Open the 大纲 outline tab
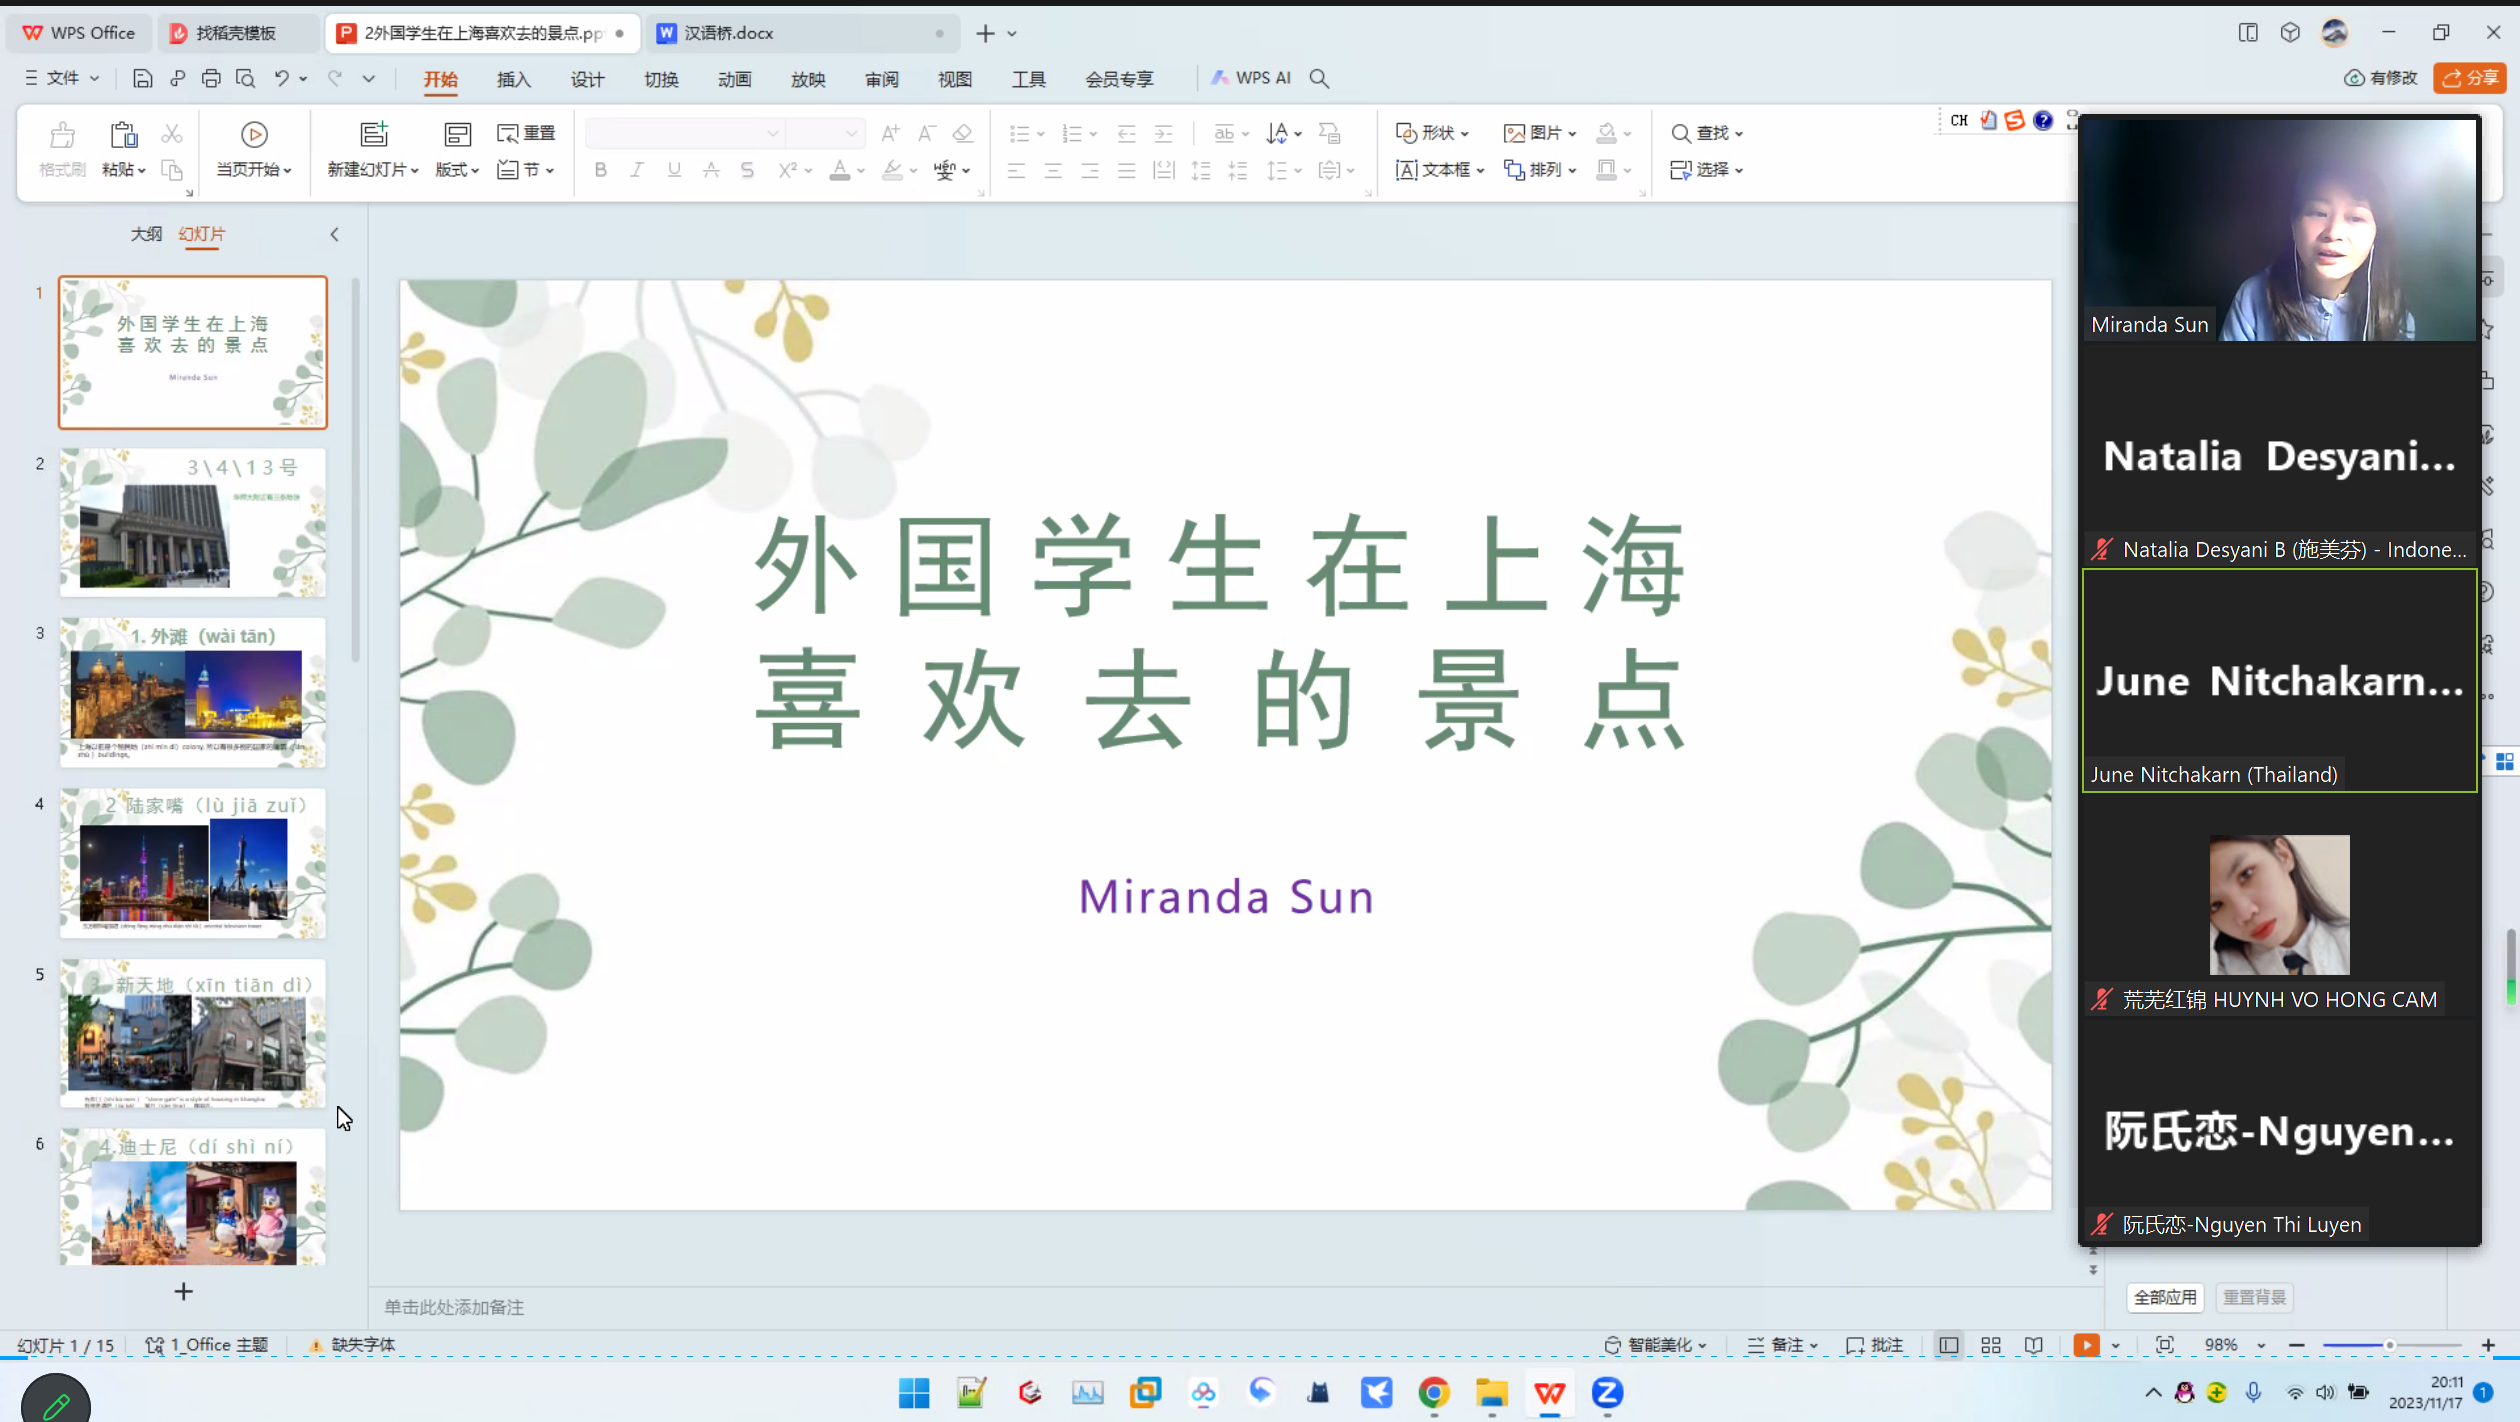 tap(146, 234)
